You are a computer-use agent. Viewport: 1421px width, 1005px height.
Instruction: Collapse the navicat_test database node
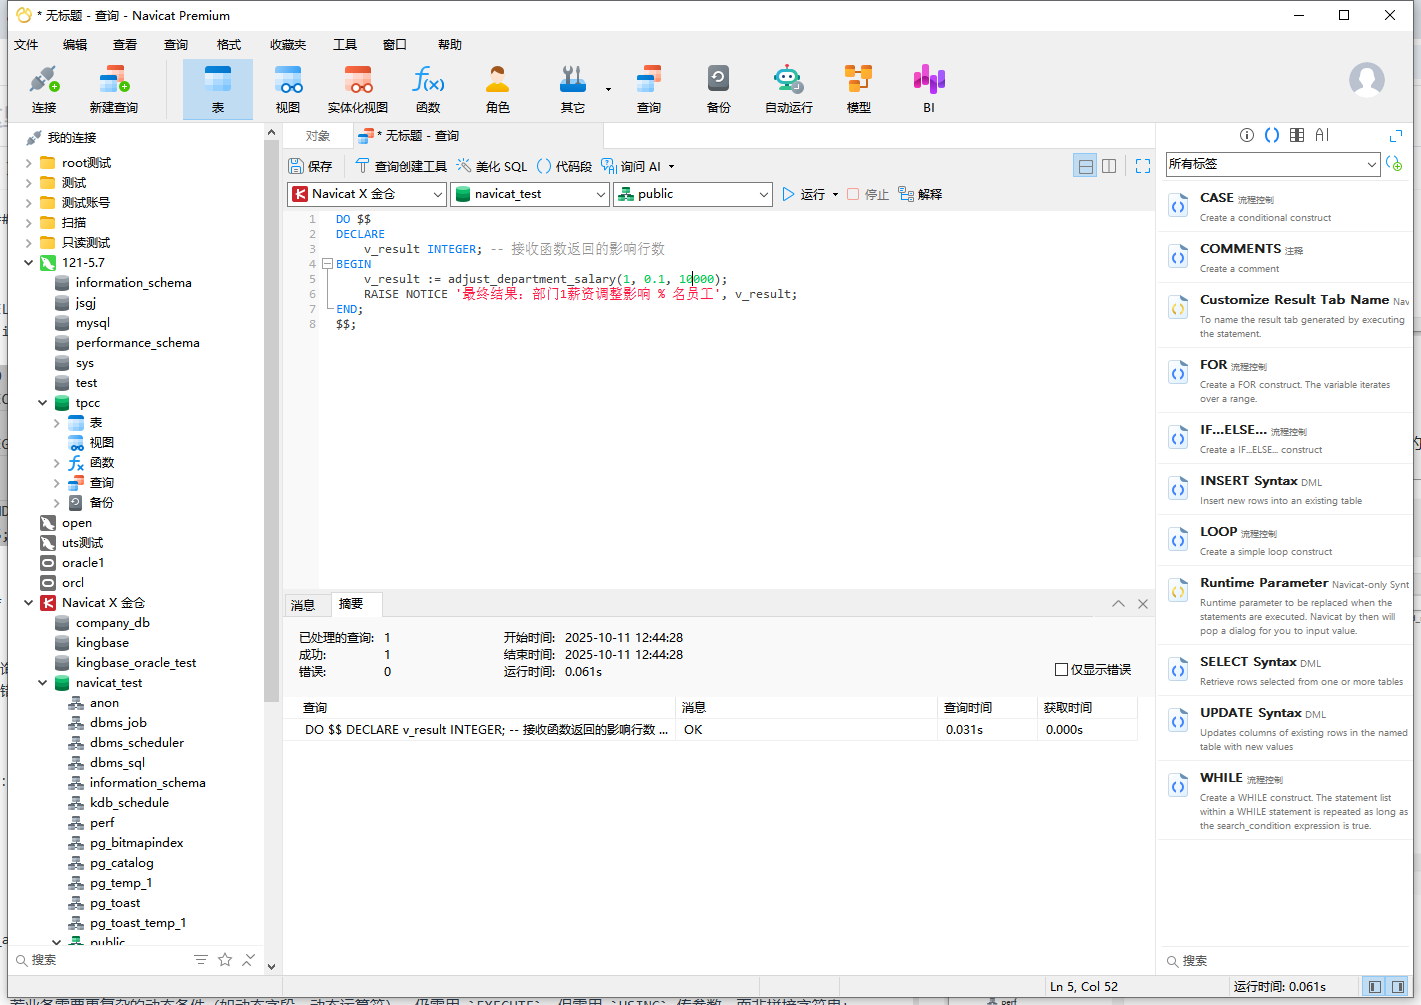(43, 683)
